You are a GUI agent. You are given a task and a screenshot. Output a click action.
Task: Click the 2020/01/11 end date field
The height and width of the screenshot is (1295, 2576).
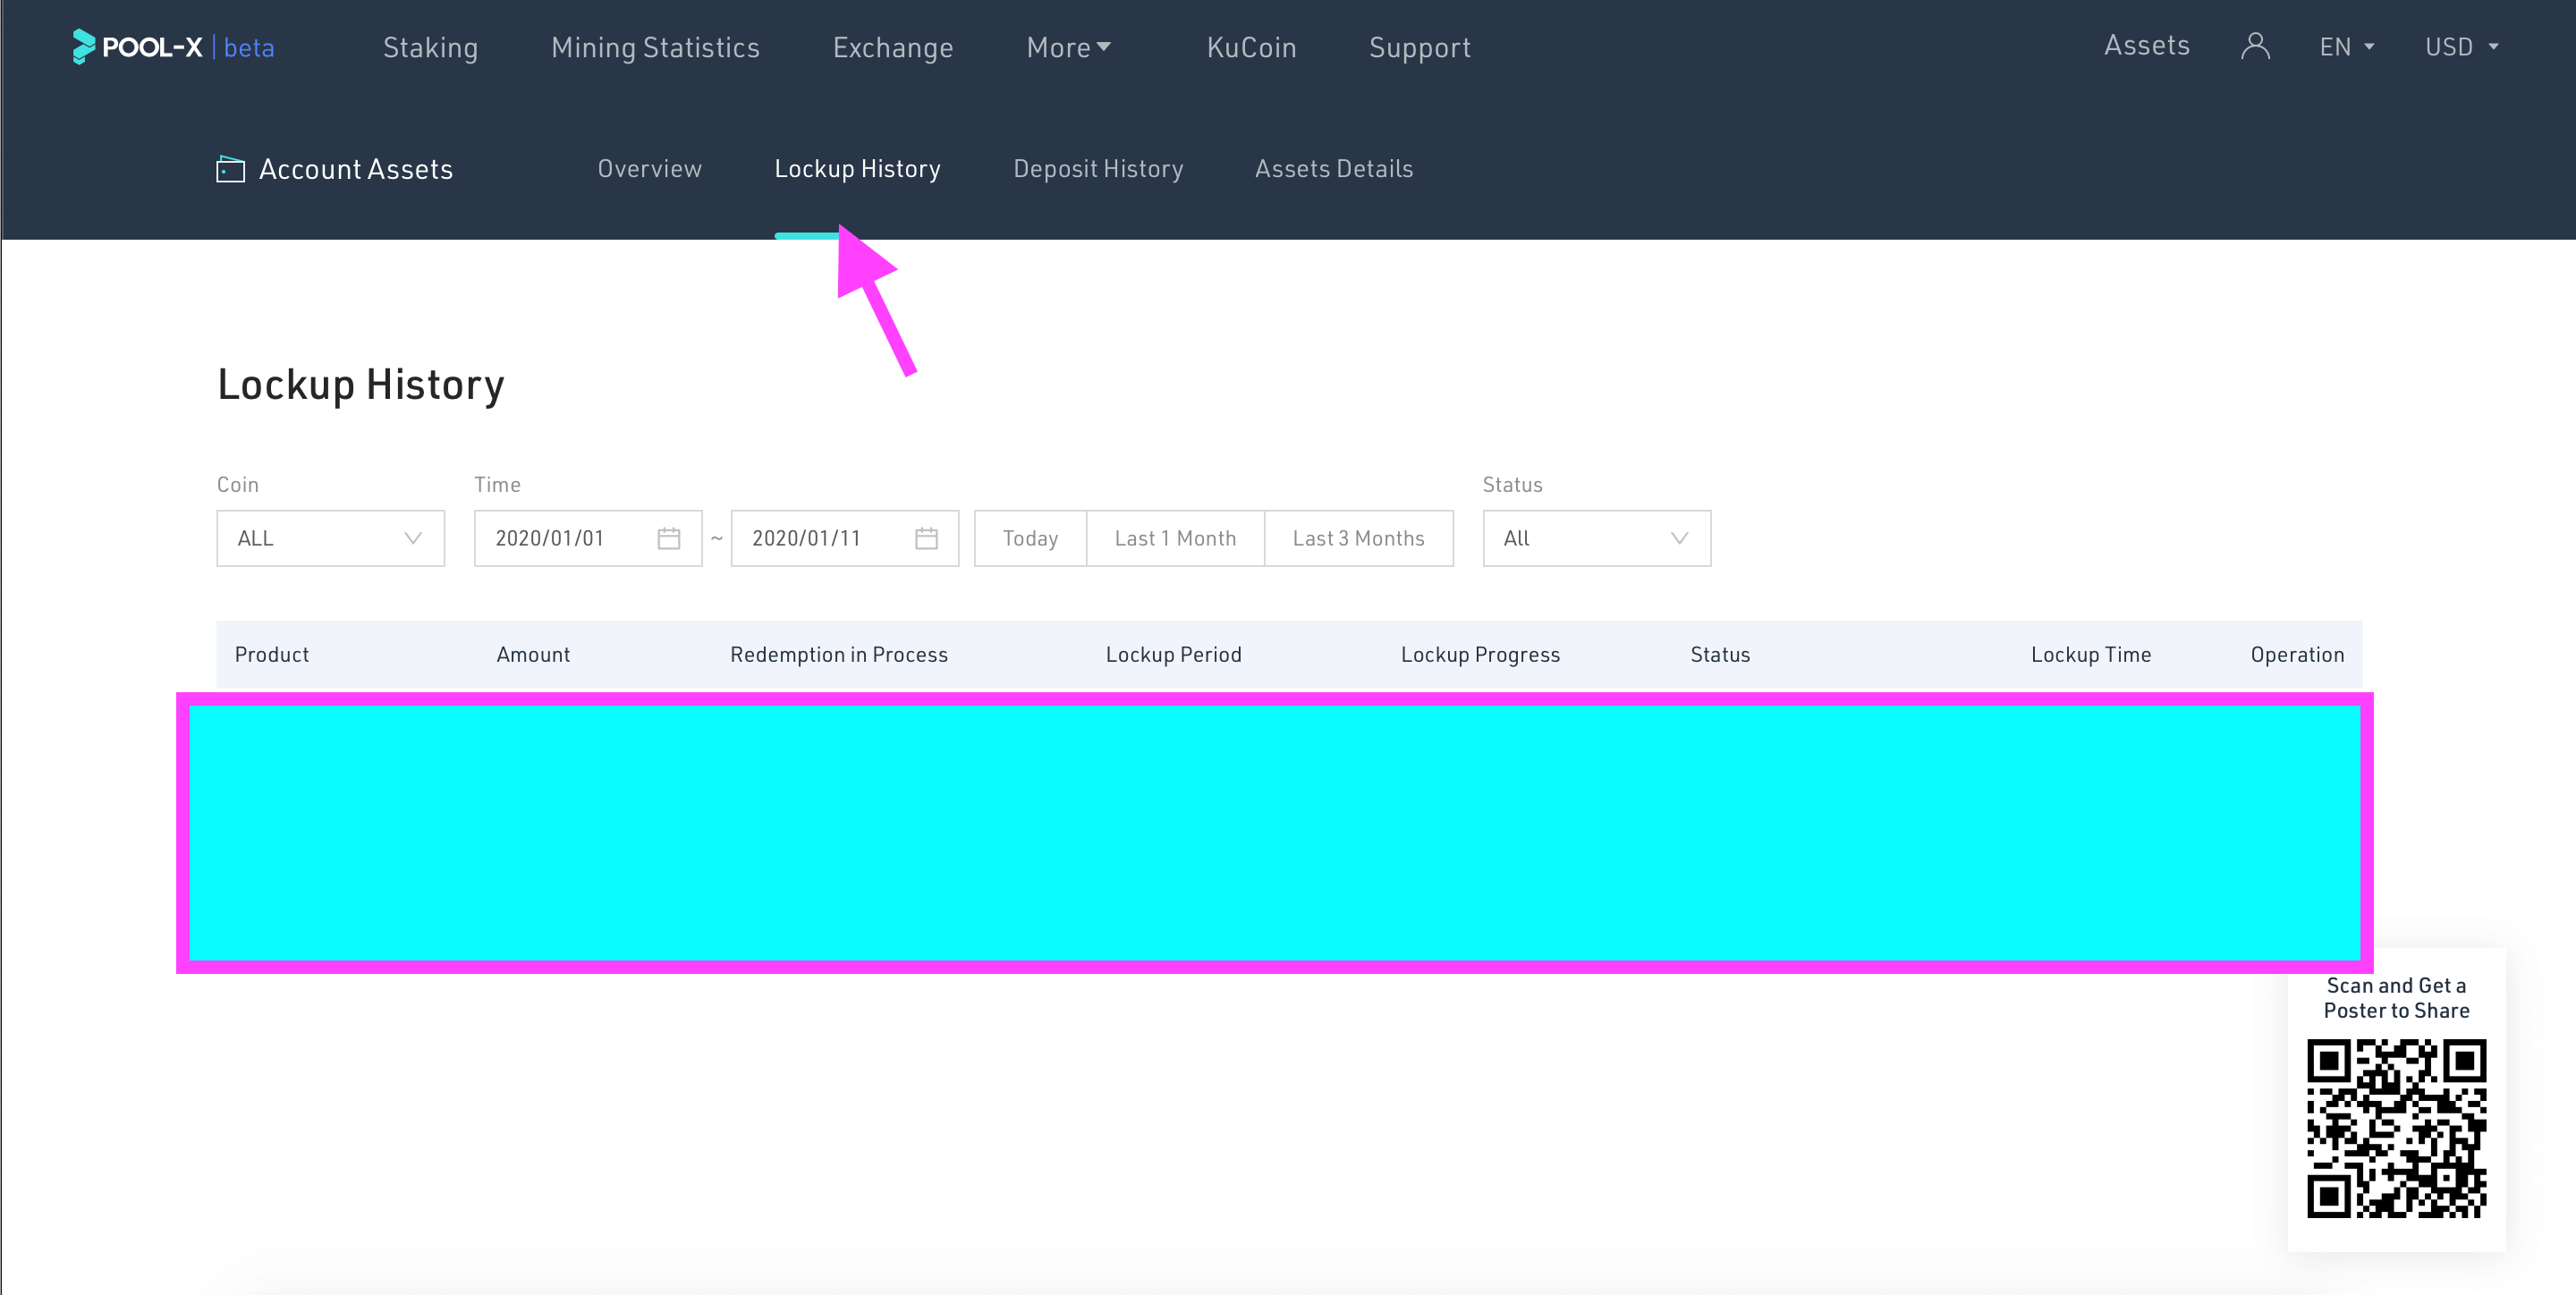click(x=844, y=538)
